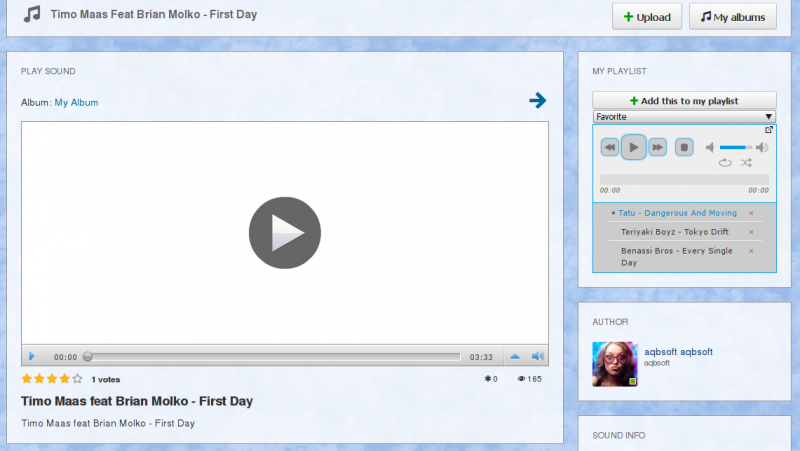This screenshot has width=800, height=451.
Task: Click the playlist progress bar
Action: (684, 179)
